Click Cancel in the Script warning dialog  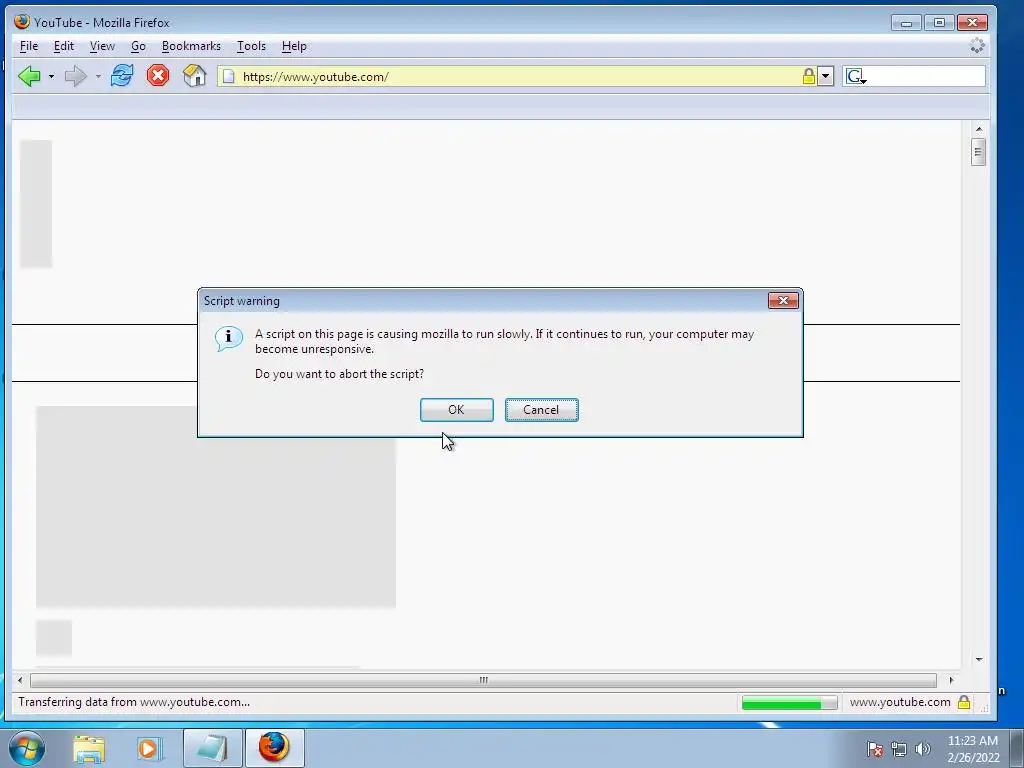coord(541,409)
